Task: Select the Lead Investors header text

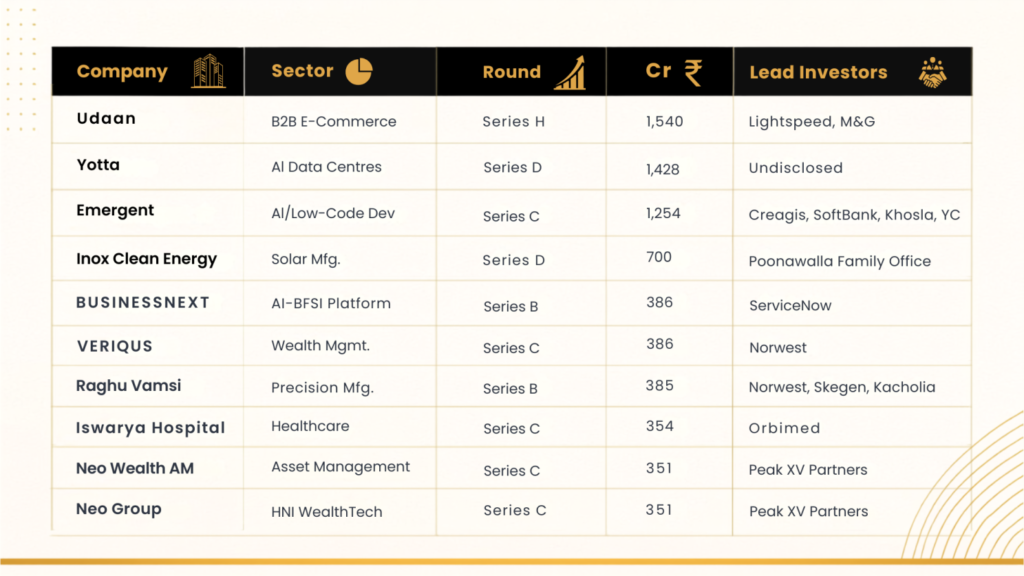Action: (x=818, y=72)
